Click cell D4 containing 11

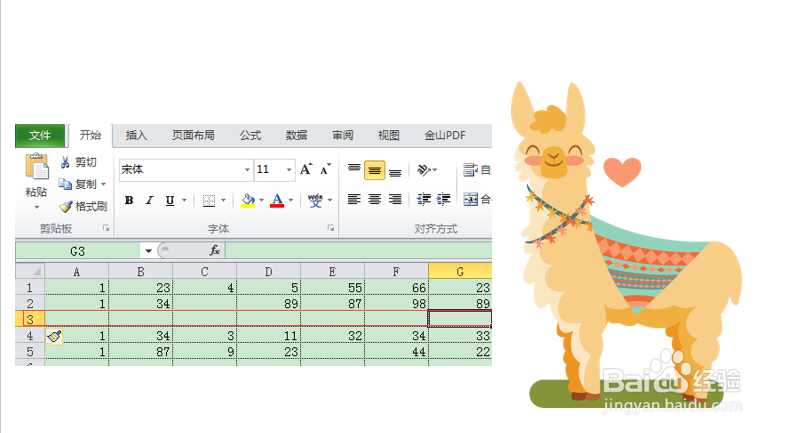click(x=268, y=335)
